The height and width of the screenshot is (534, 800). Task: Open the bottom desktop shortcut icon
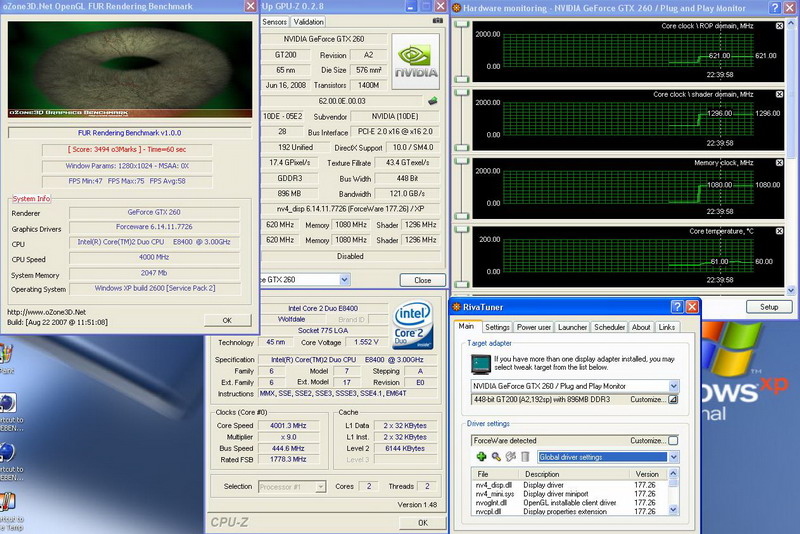tap(7, 502)
